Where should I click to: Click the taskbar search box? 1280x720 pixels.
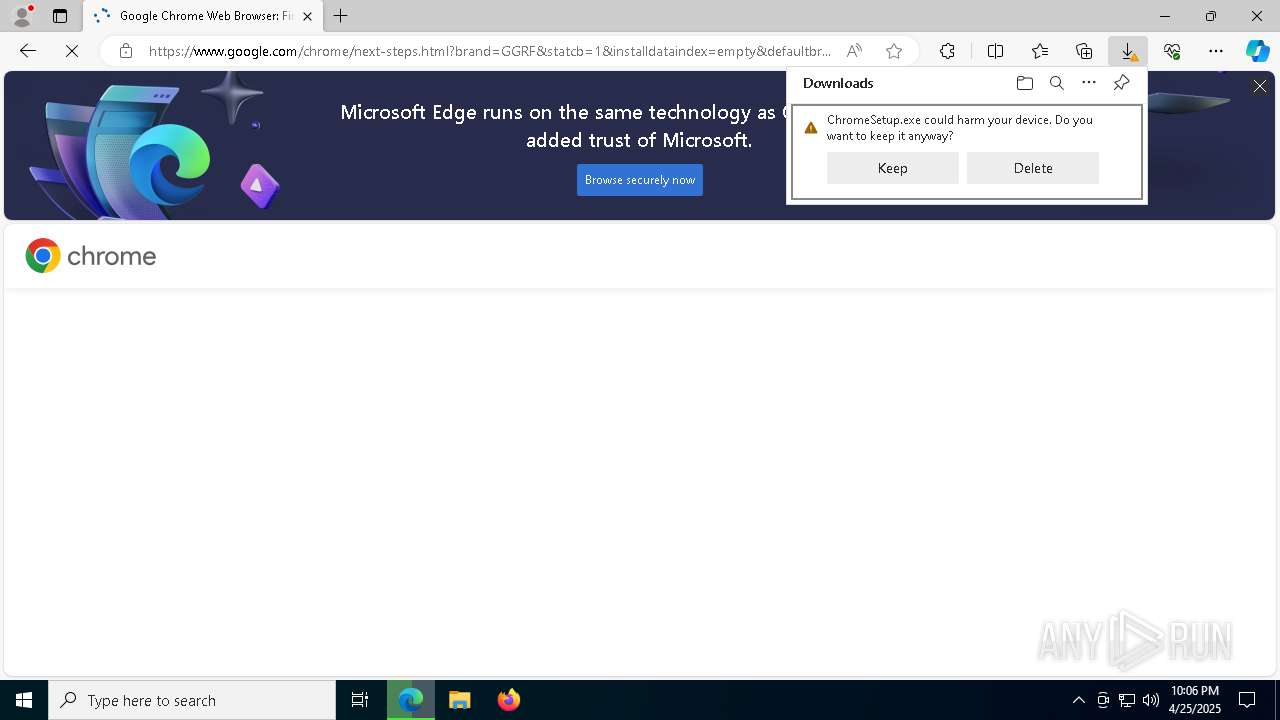coord(192,700)
